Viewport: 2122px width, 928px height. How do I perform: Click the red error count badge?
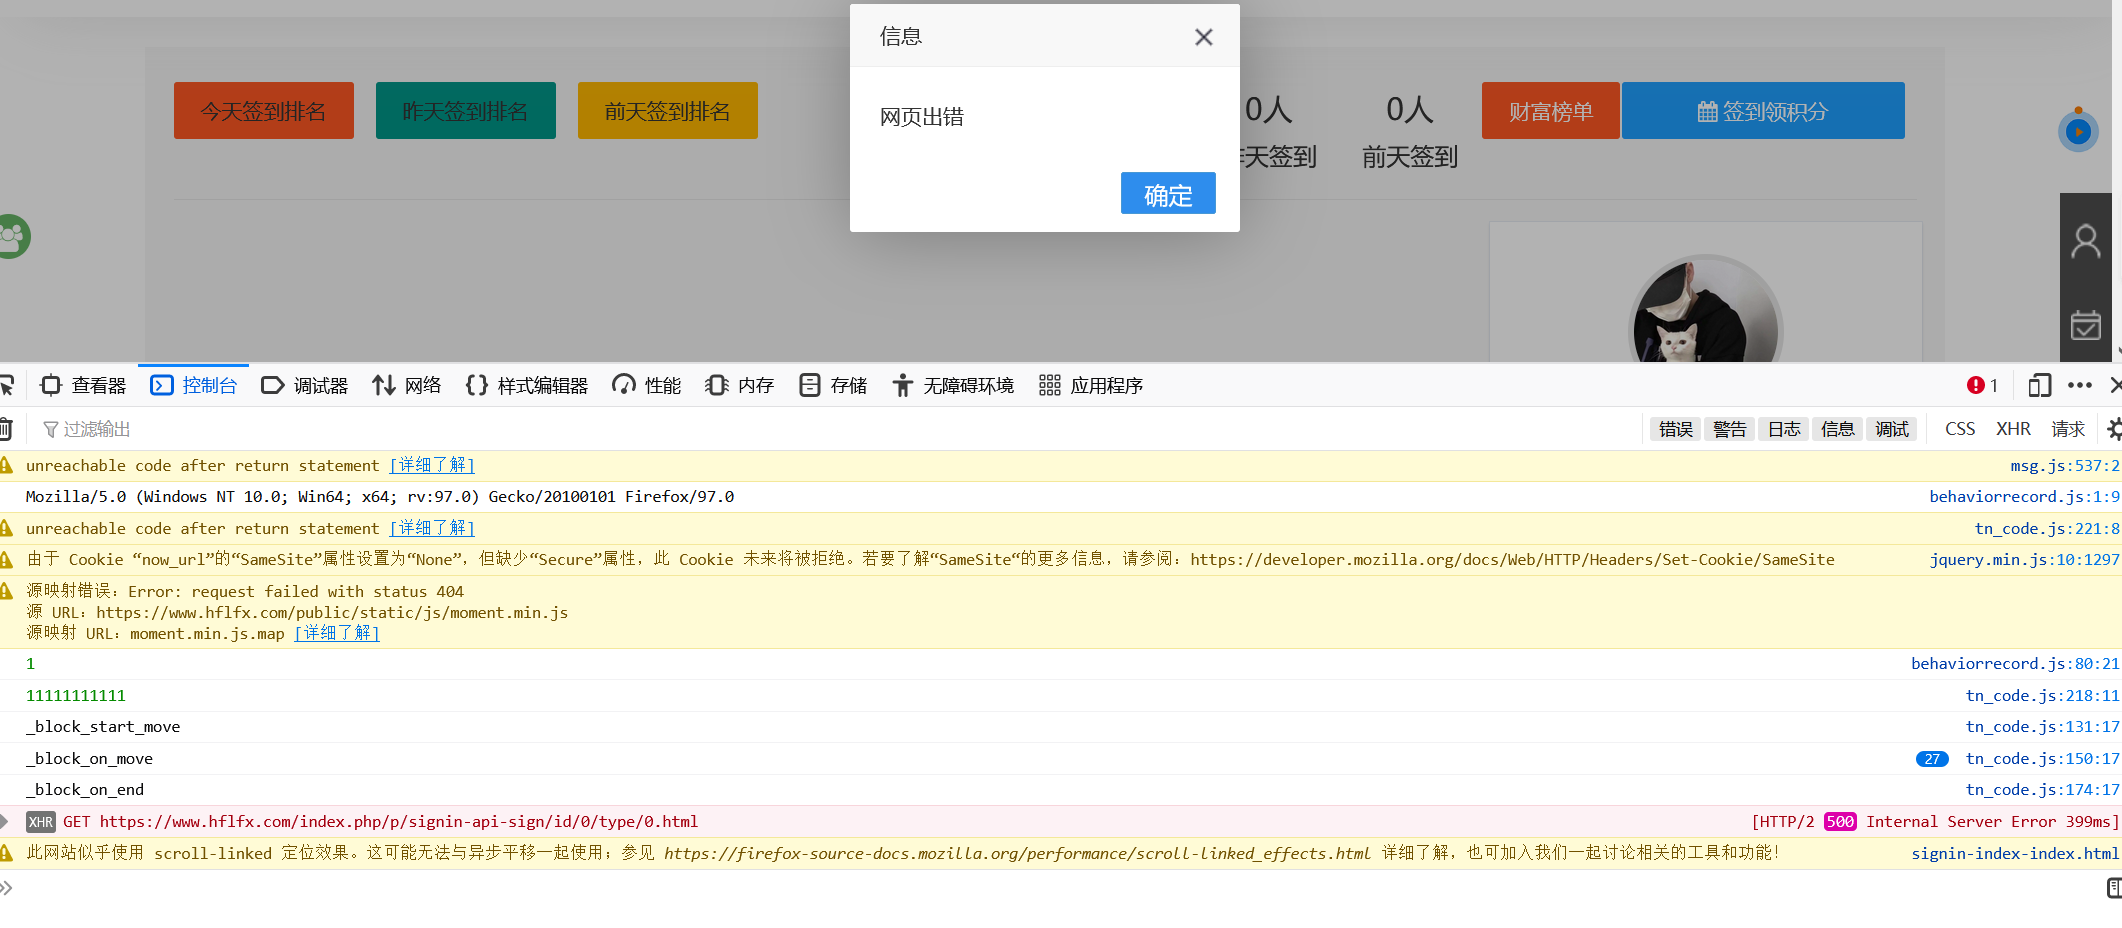click(1981, 386)
